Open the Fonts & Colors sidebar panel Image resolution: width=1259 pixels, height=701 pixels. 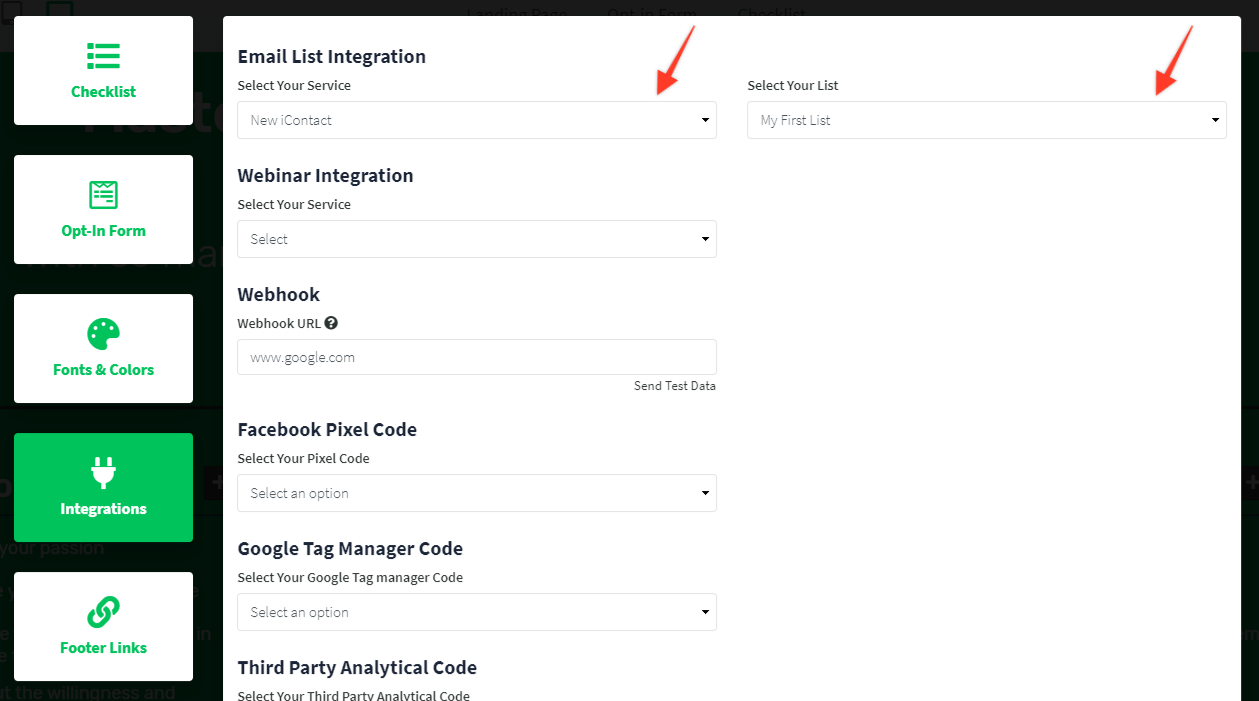103,348
